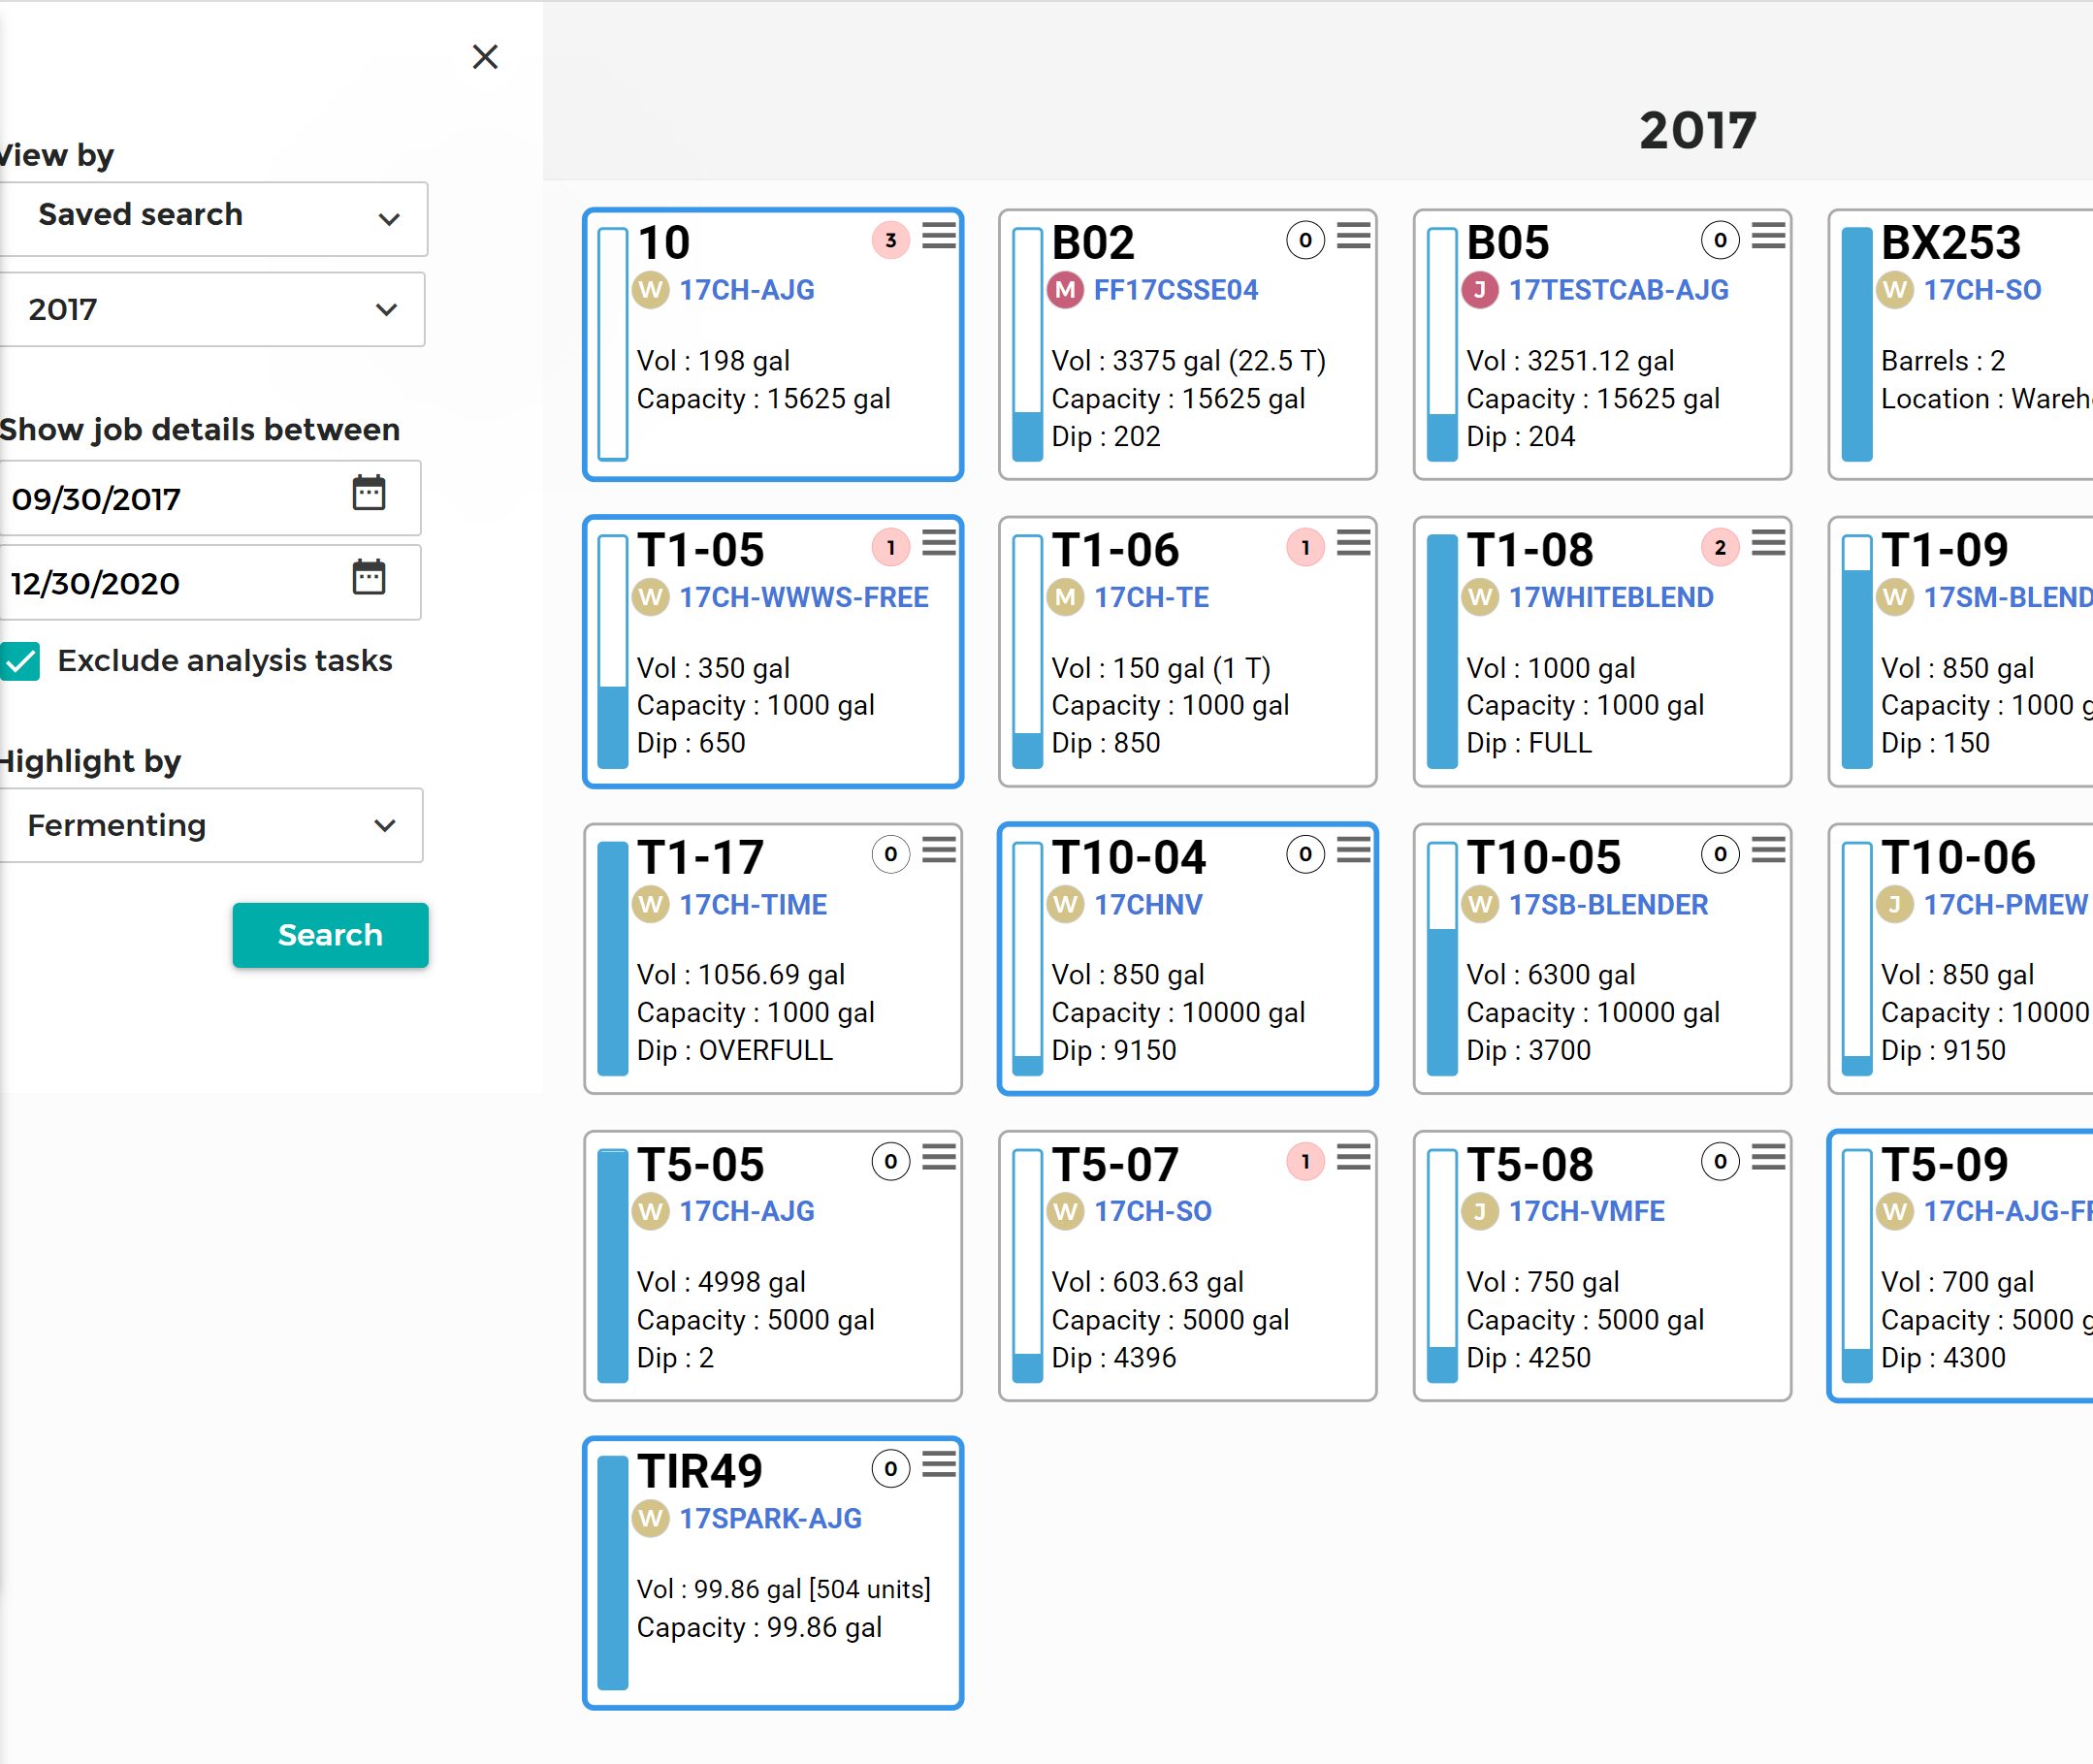This screenshot has height=1764, width=2093.
Task: Open the 17TESTCAB-AJG batch link
Action: [x=1619, y=290]
